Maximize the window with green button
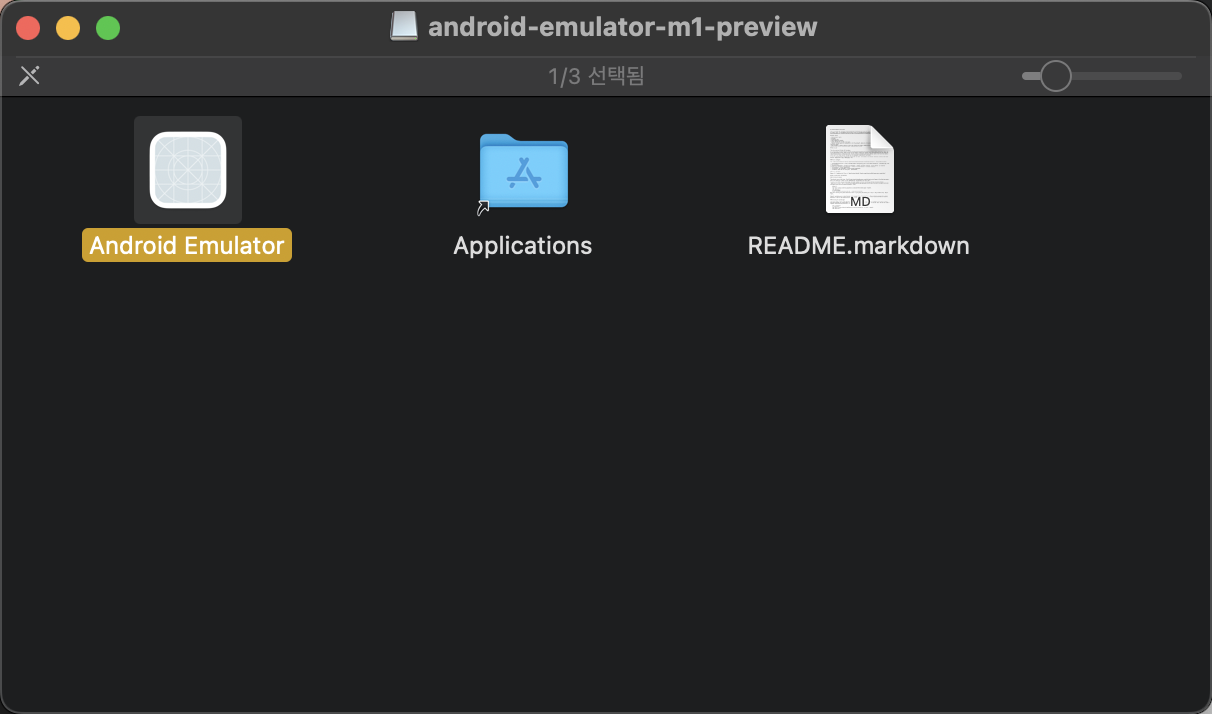 tap(108, 28)
